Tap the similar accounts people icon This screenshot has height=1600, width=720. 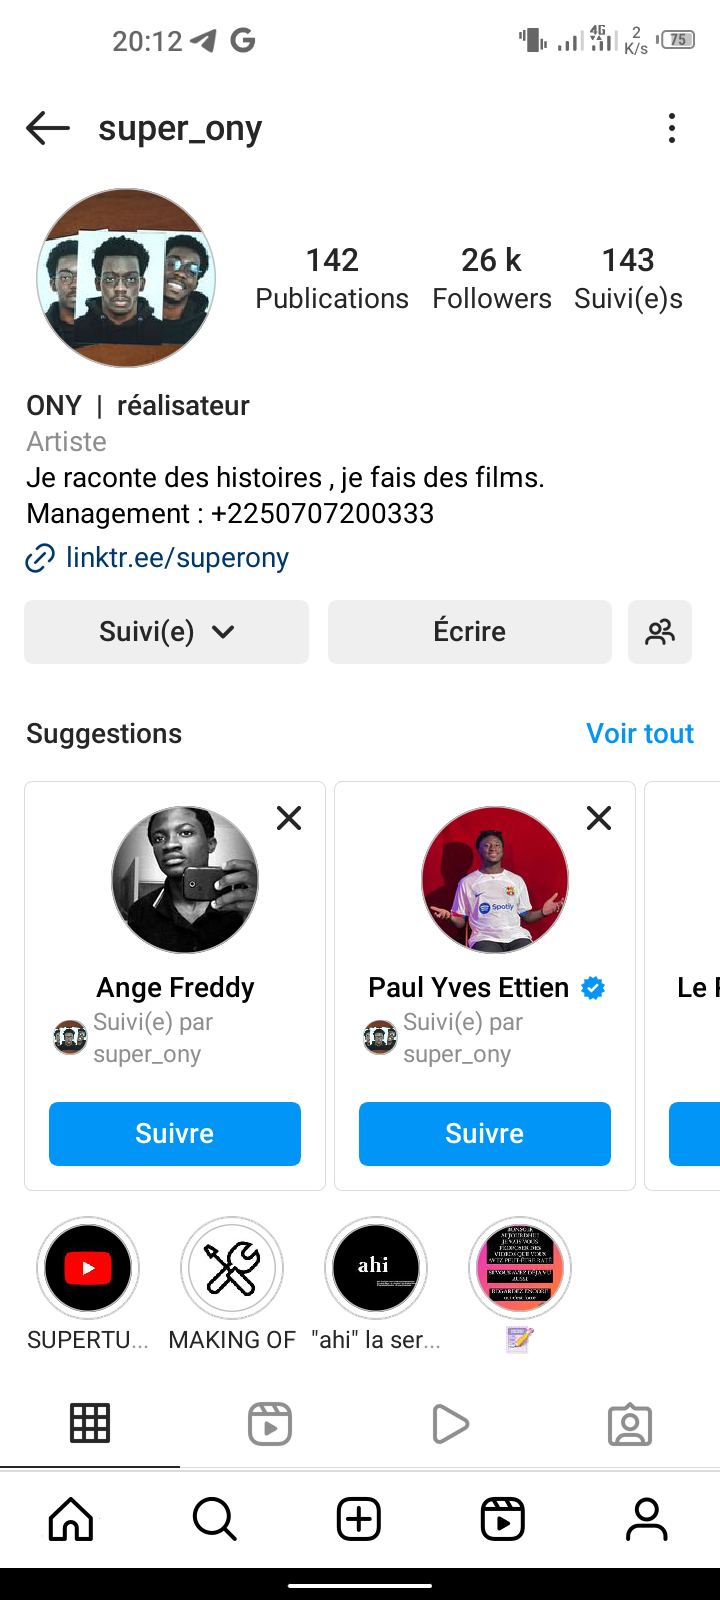coord(660,632)
